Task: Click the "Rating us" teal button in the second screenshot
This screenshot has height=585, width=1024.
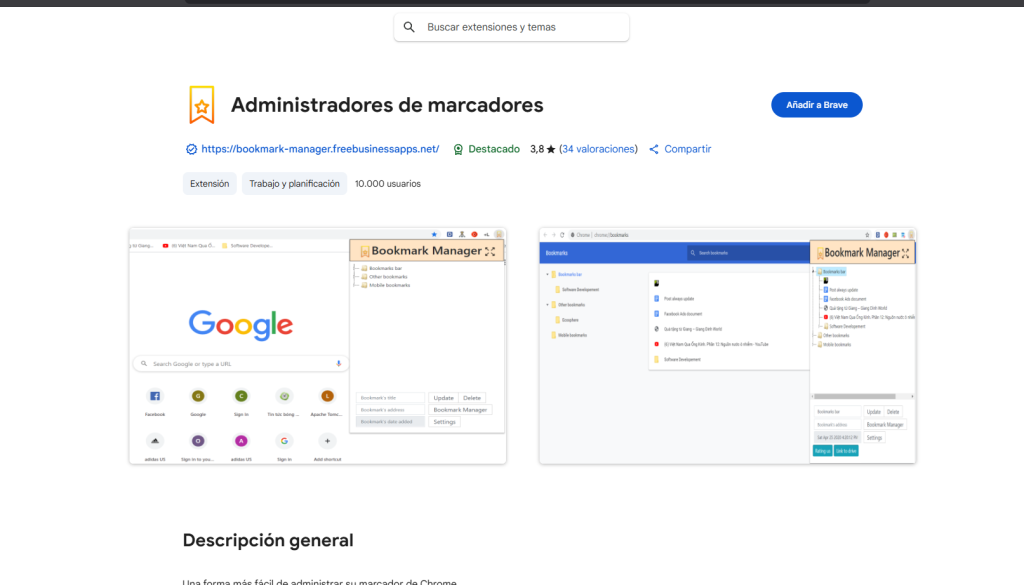Action: point(822,451)
